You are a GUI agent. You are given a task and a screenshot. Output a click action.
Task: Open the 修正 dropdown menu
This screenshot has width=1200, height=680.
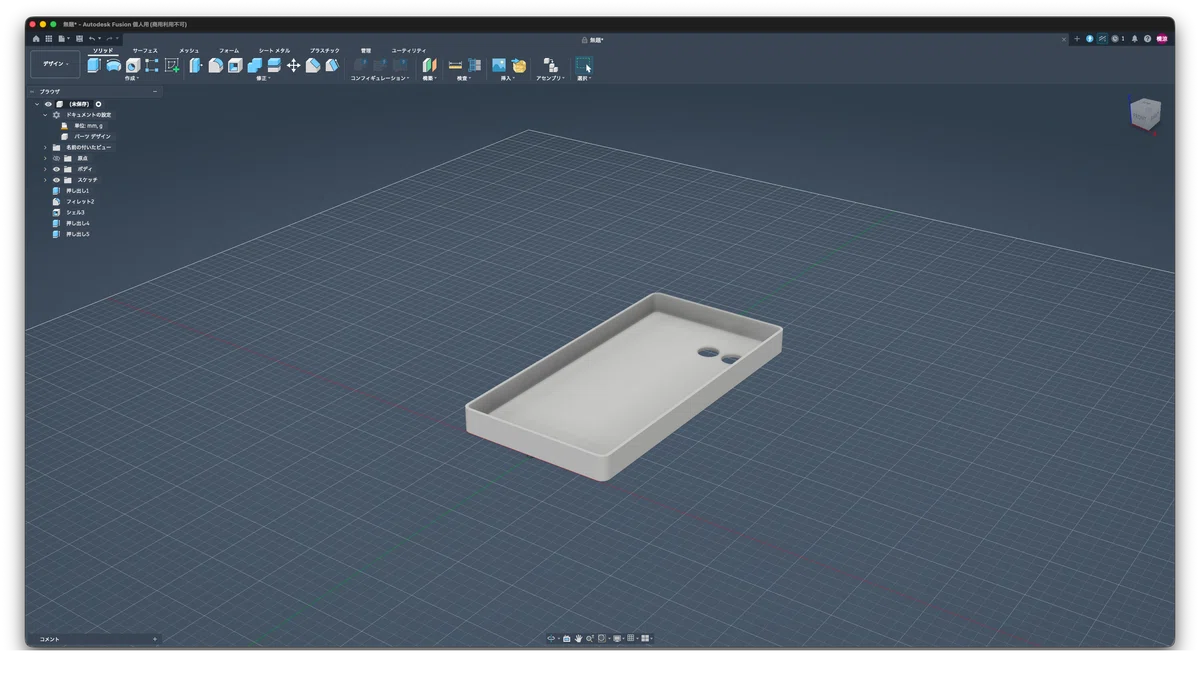coord(262,78)
